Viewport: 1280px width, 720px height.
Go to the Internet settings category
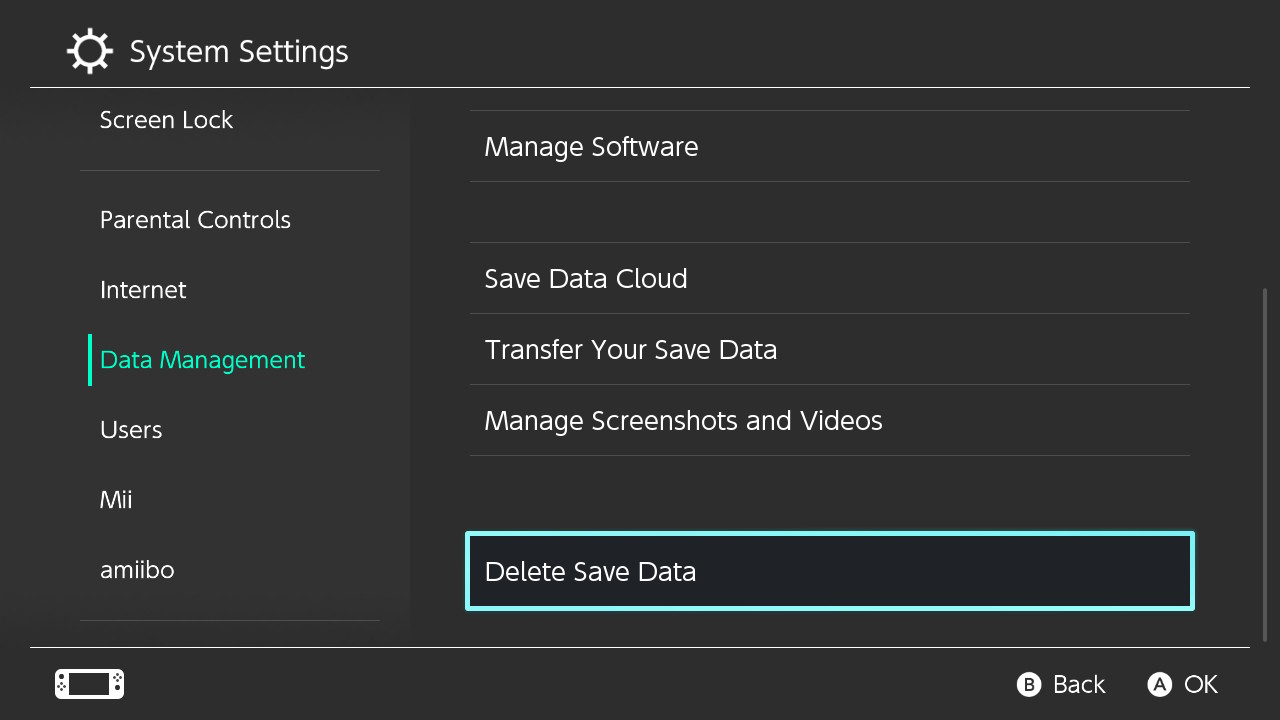(143, 290)
